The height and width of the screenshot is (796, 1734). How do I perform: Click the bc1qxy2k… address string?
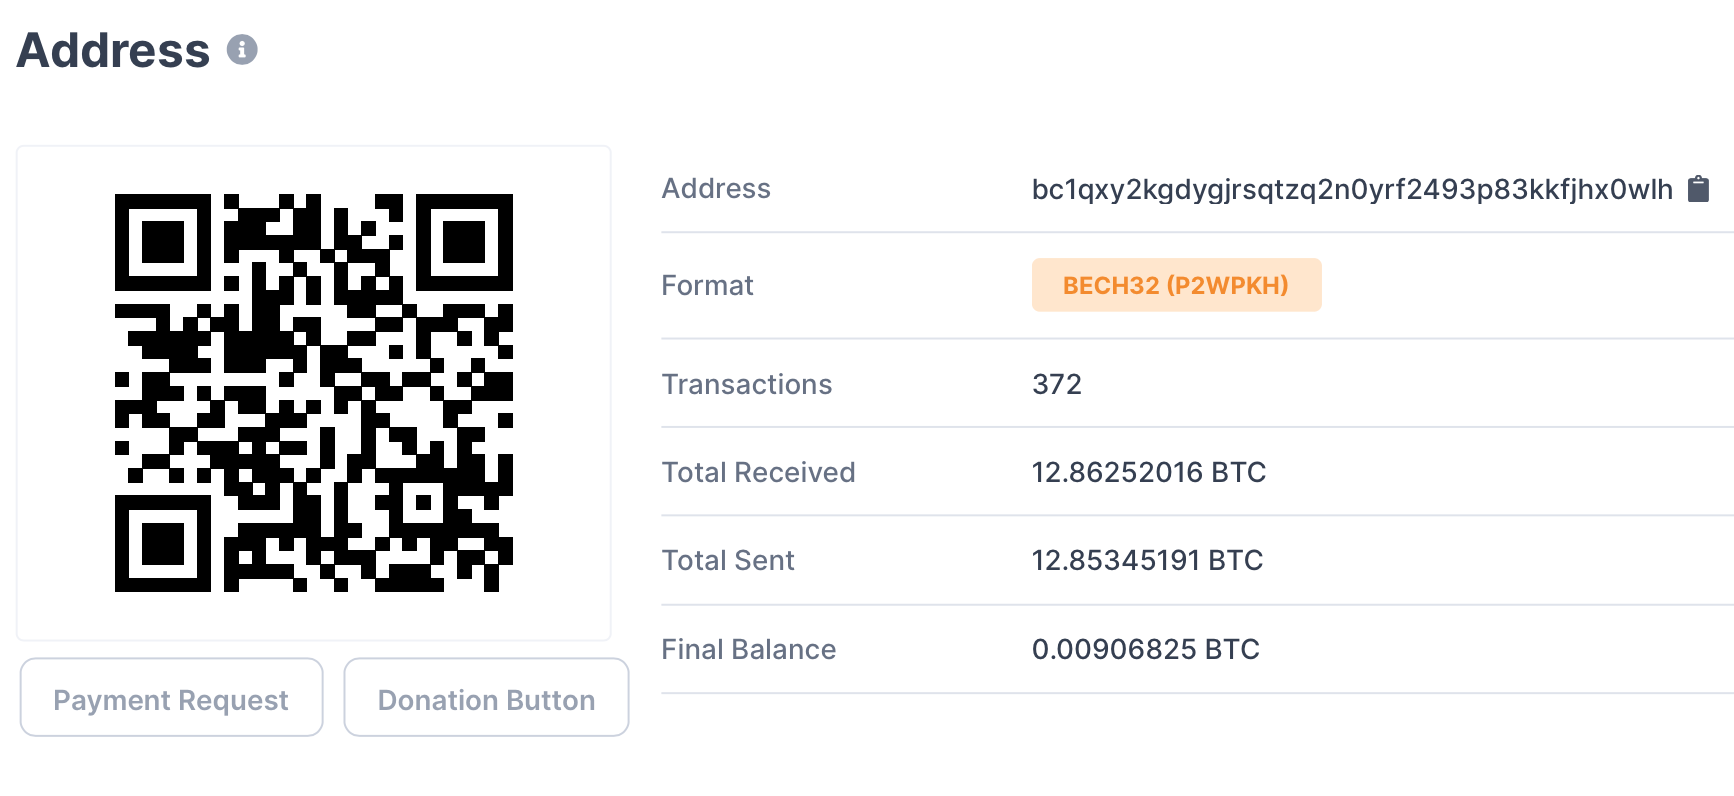pos(1351,189)
